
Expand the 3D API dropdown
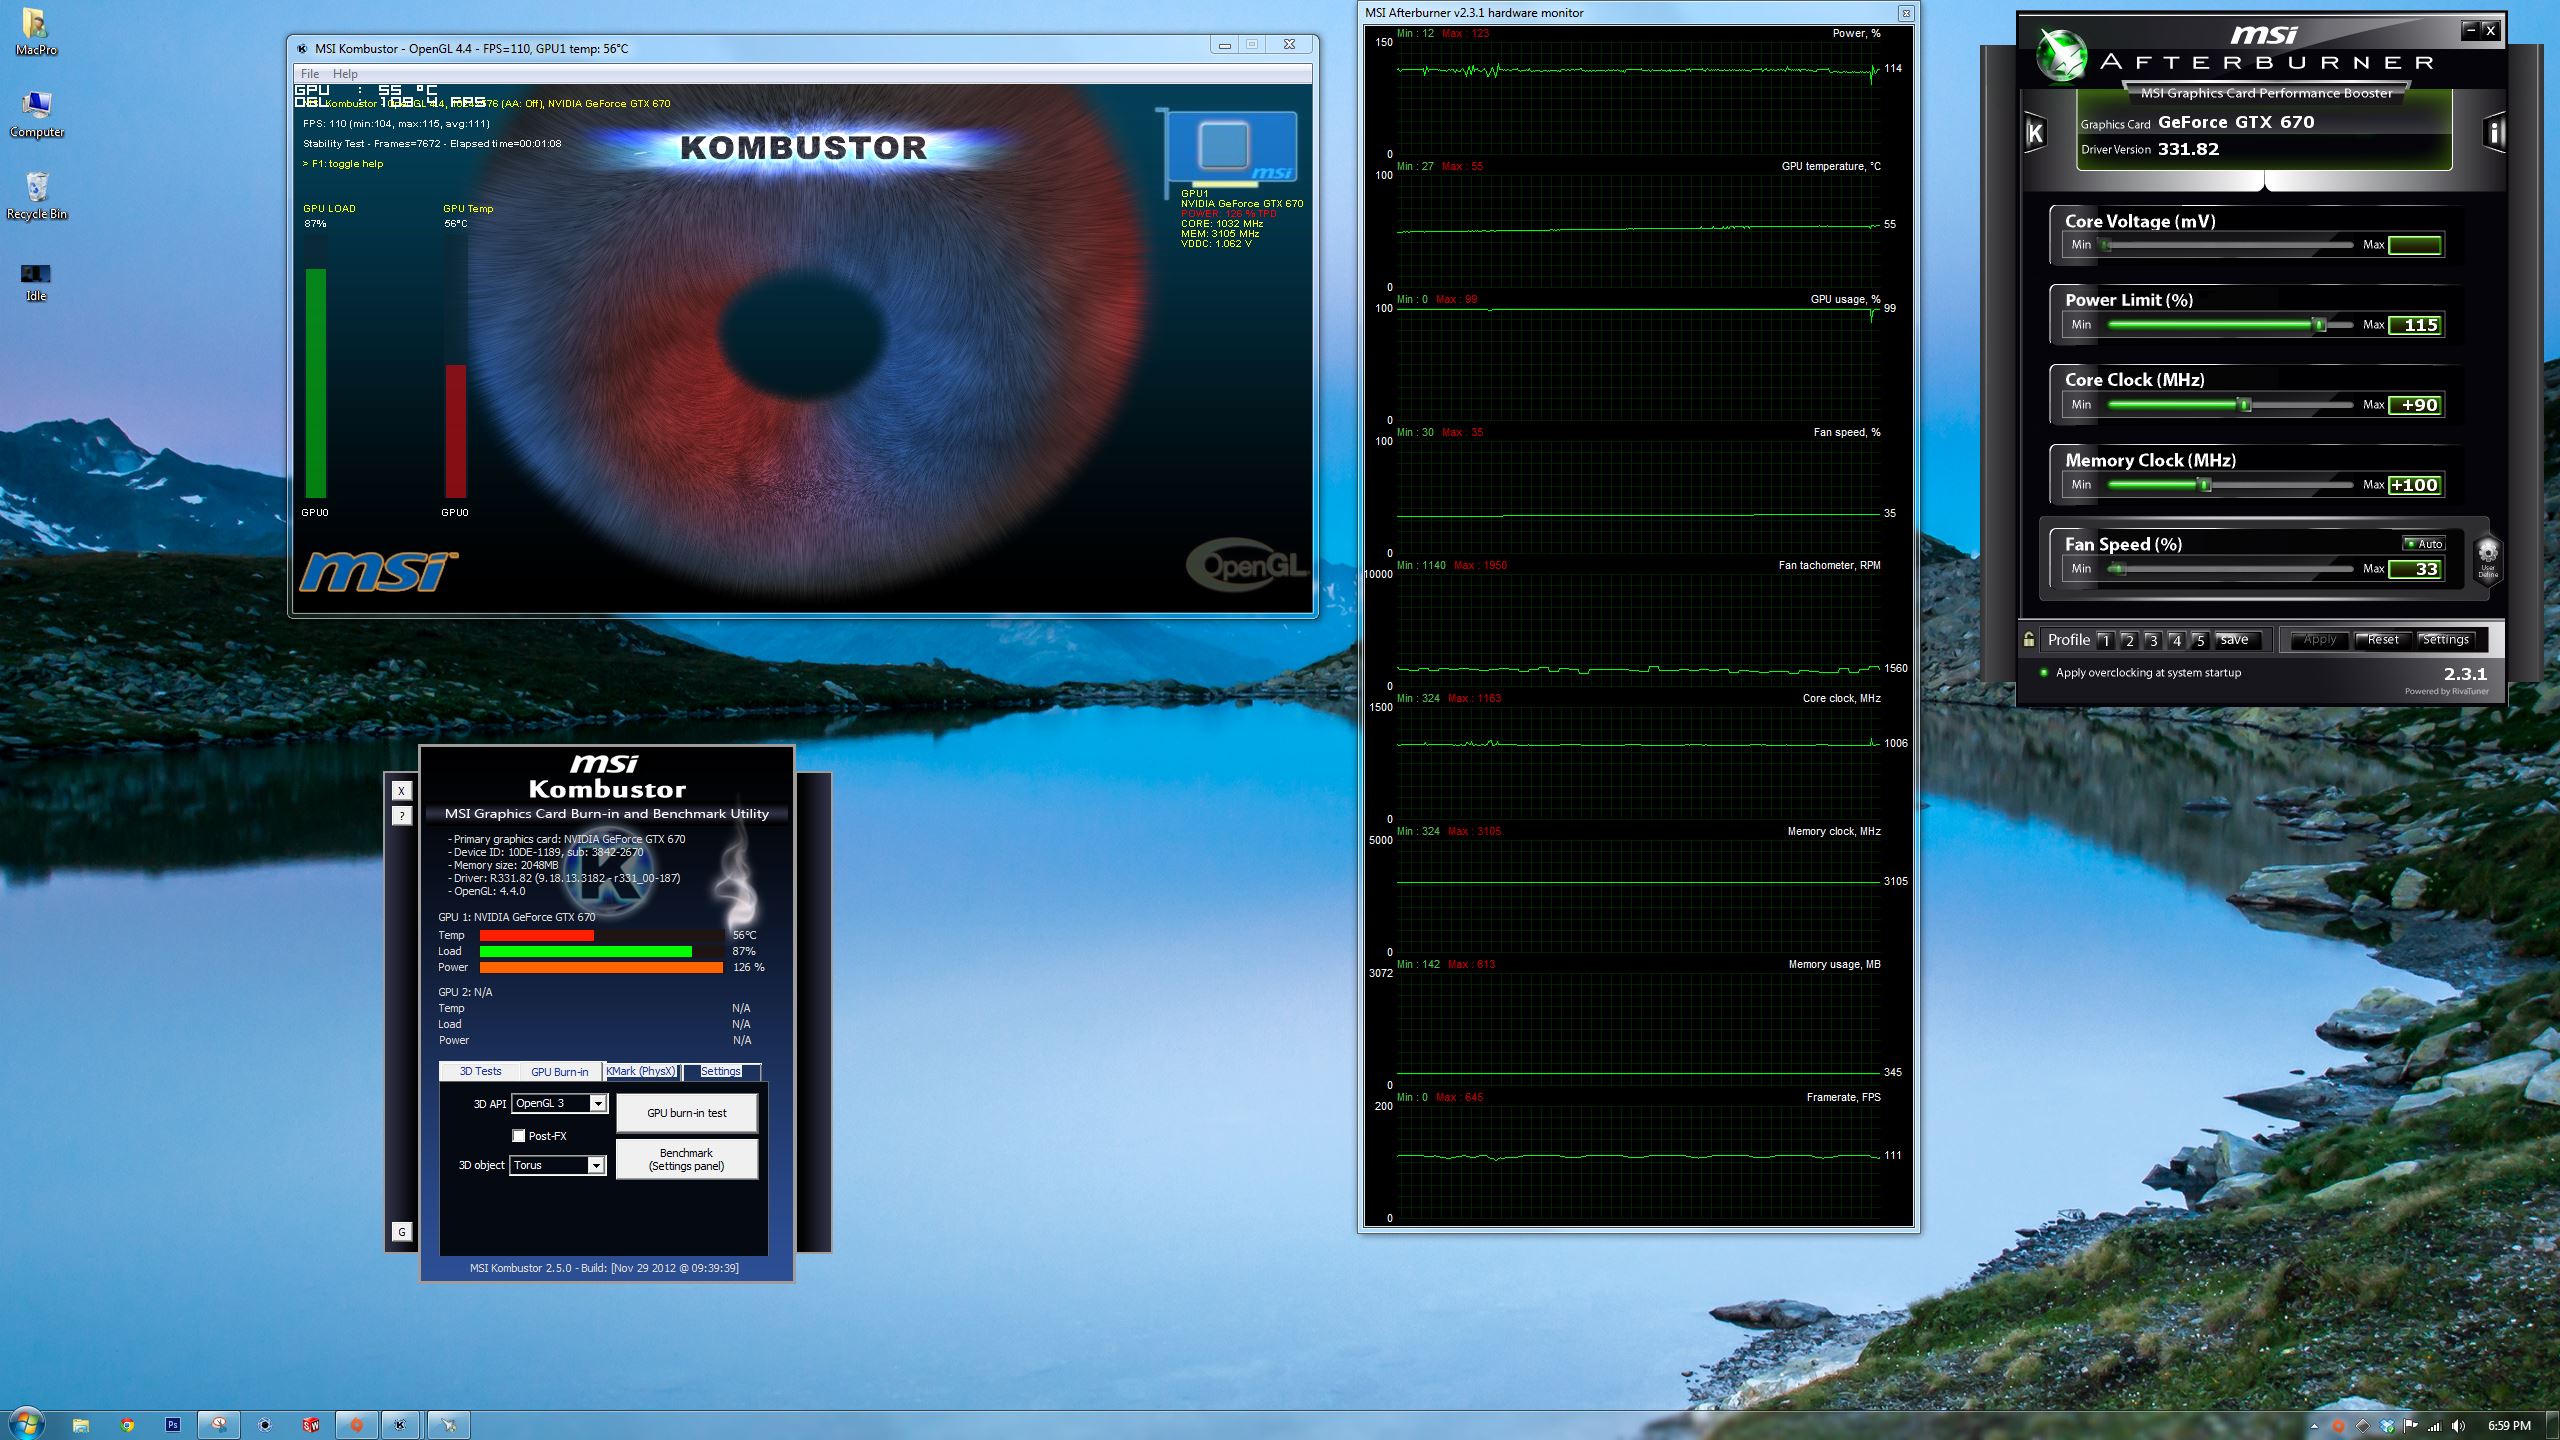click(598, 1104)
